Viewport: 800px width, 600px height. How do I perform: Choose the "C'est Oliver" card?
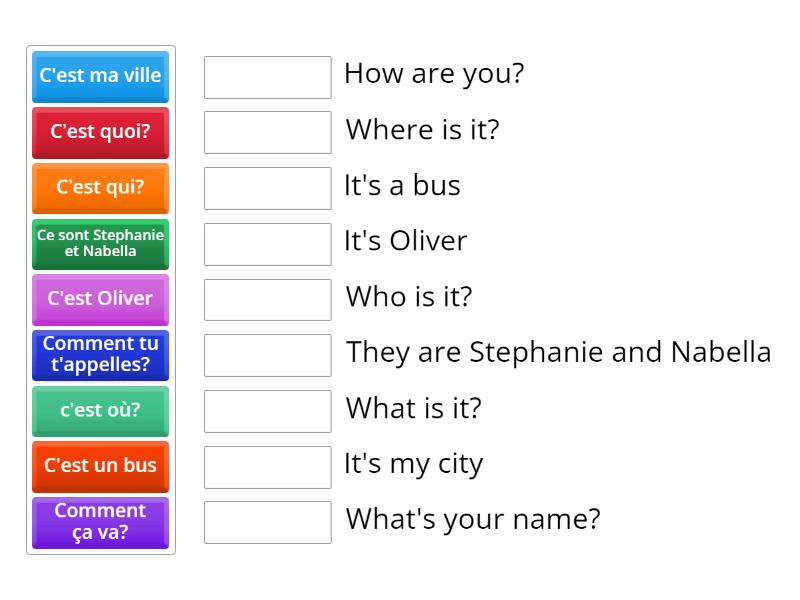100,299
